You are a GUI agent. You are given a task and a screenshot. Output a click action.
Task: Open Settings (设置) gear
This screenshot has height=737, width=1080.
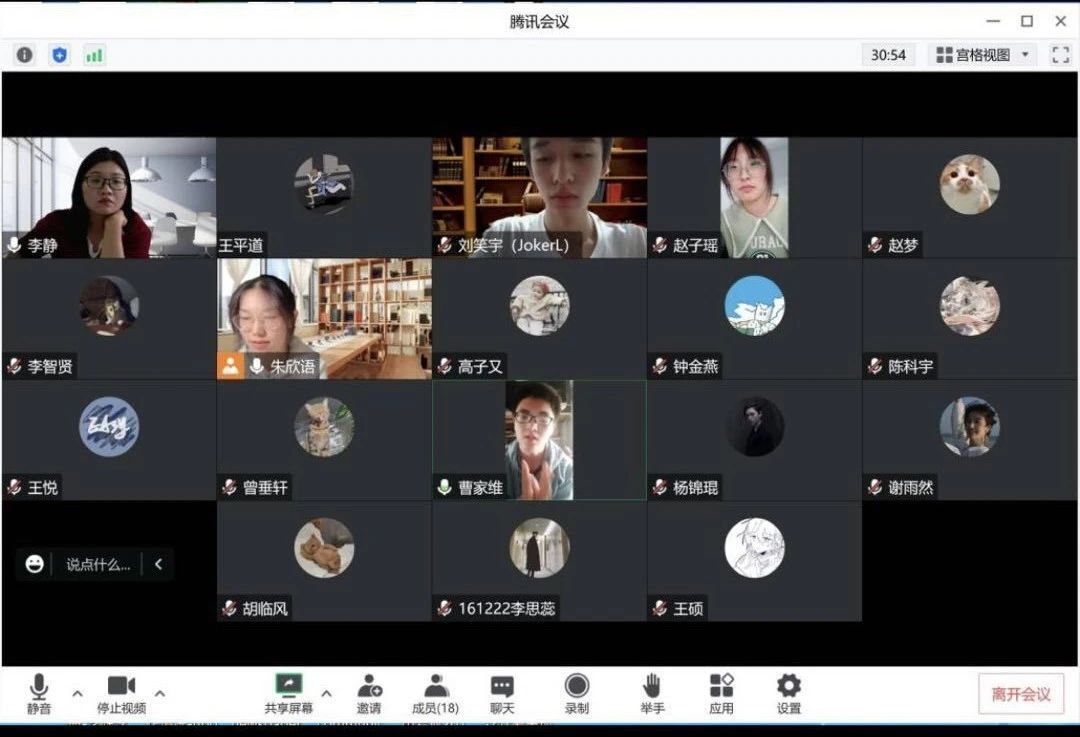click(789, 693)
